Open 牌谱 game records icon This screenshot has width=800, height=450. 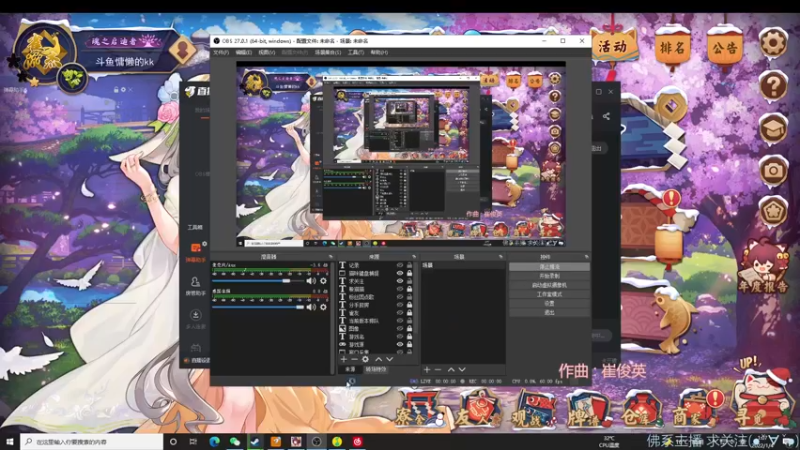pyautogui.click(x=589, y=410)
